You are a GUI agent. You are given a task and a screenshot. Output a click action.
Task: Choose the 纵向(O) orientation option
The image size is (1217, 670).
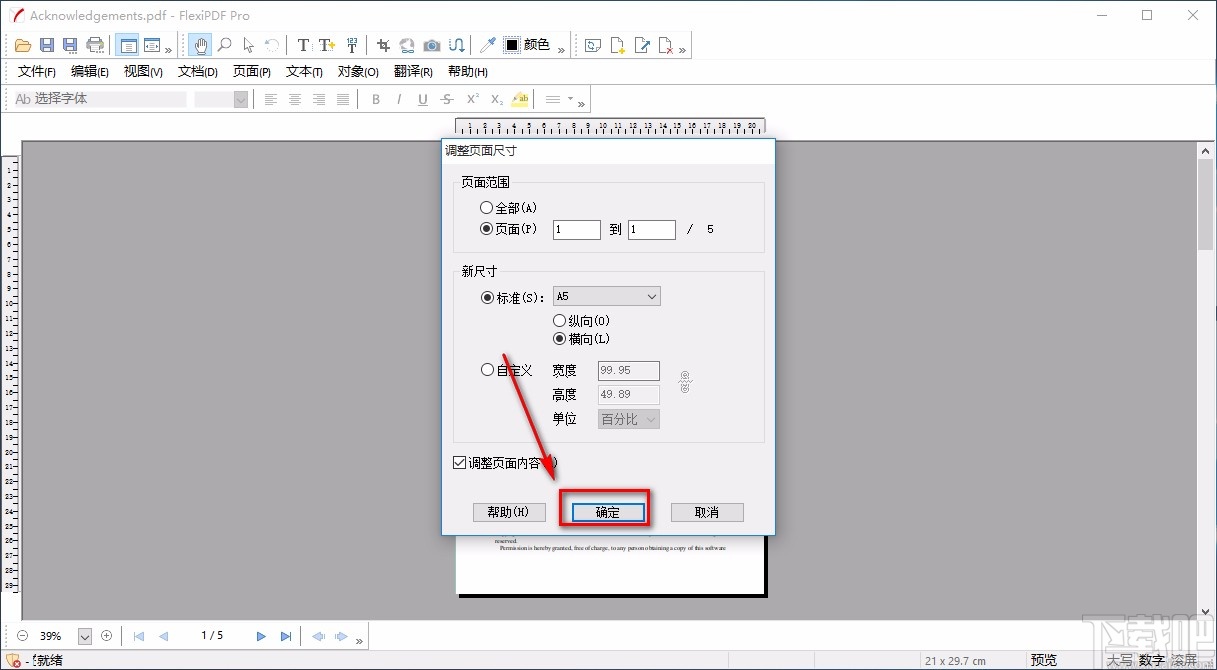tap(560, 320)
